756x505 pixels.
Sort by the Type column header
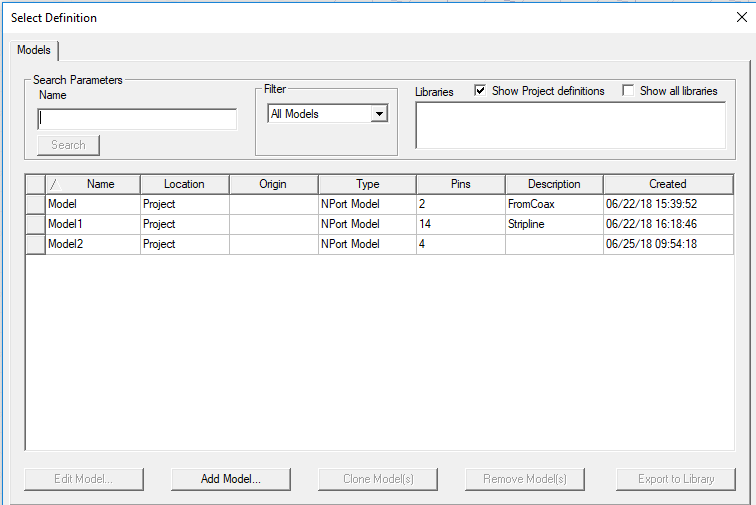[367, 184]
